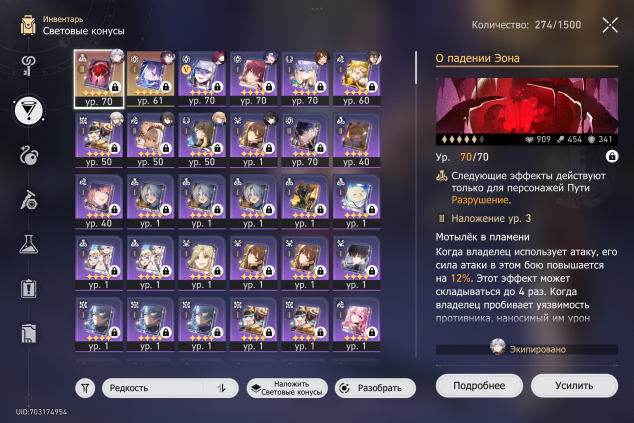
Task: Toggle sort order arrows beside Редкость
Action: (x=222, y=388)
